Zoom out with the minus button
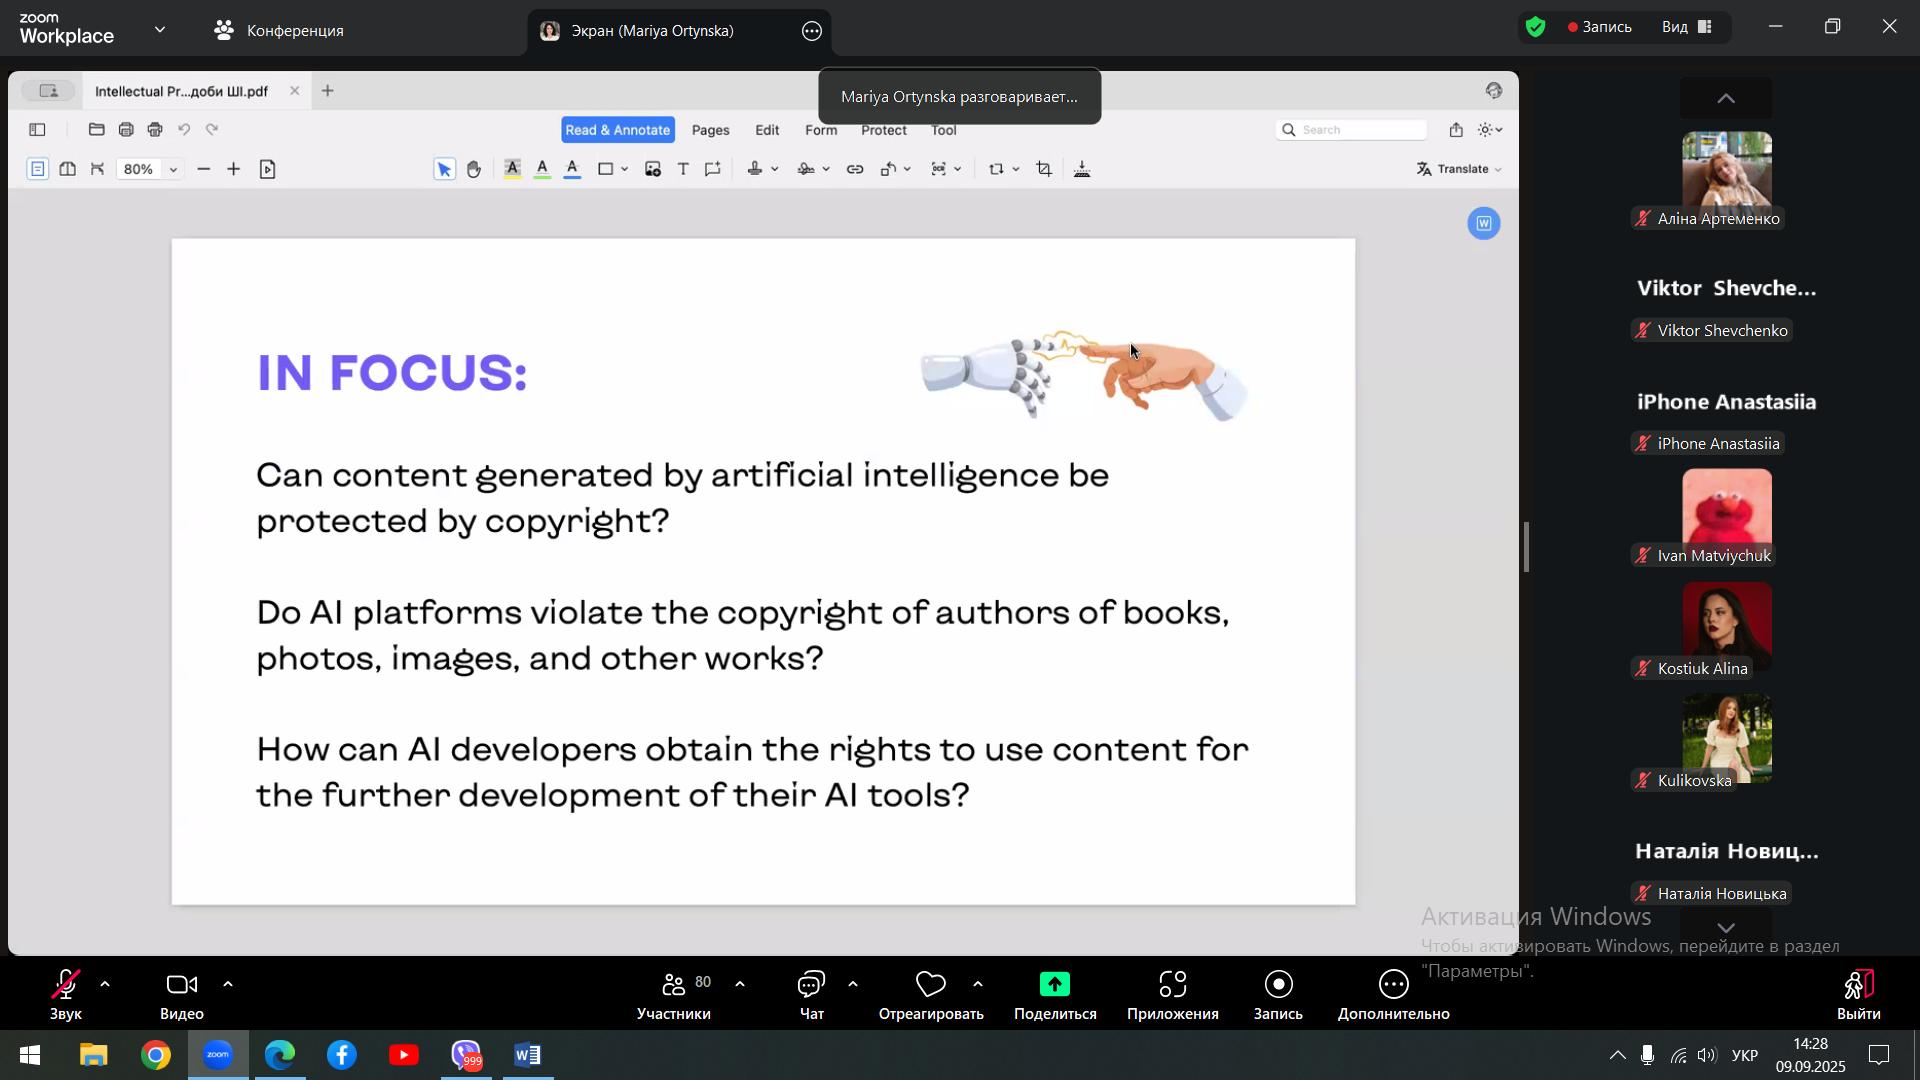Screen dimensions: 1920x1080 tap(204, 170)
